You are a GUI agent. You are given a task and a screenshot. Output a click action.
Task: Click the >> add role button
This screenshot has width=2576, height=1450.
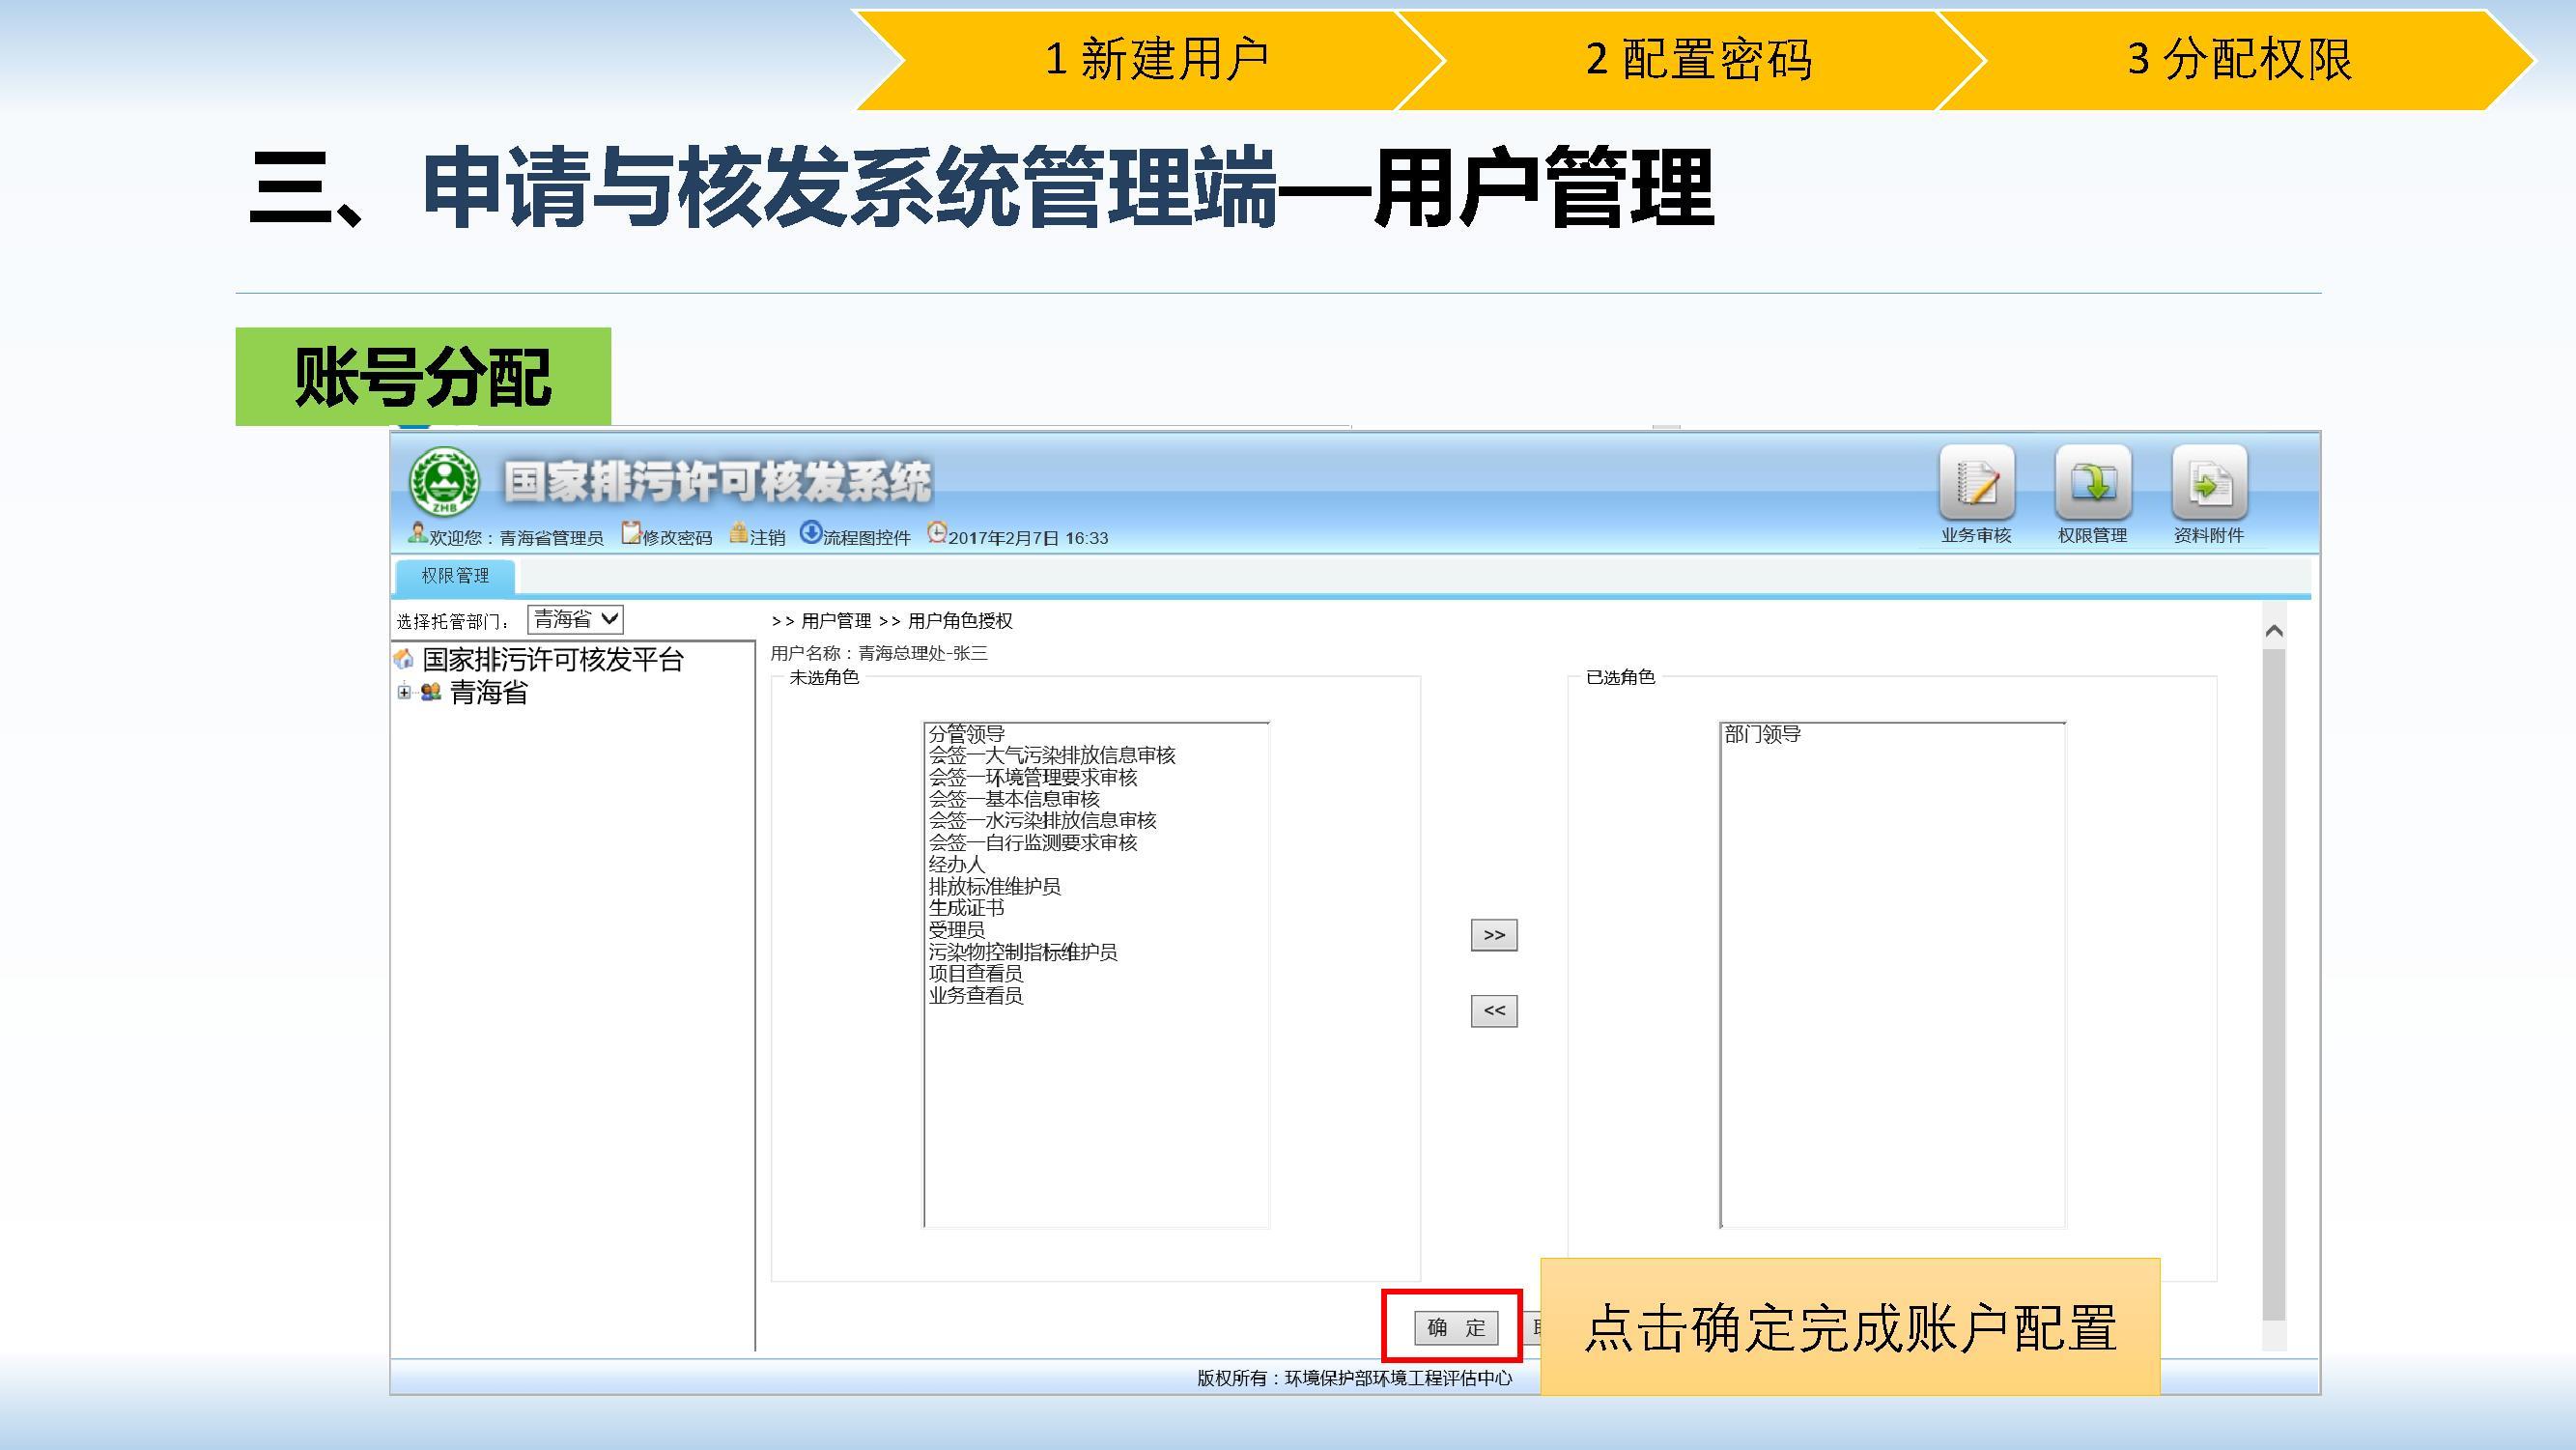tap(1493, 935)
